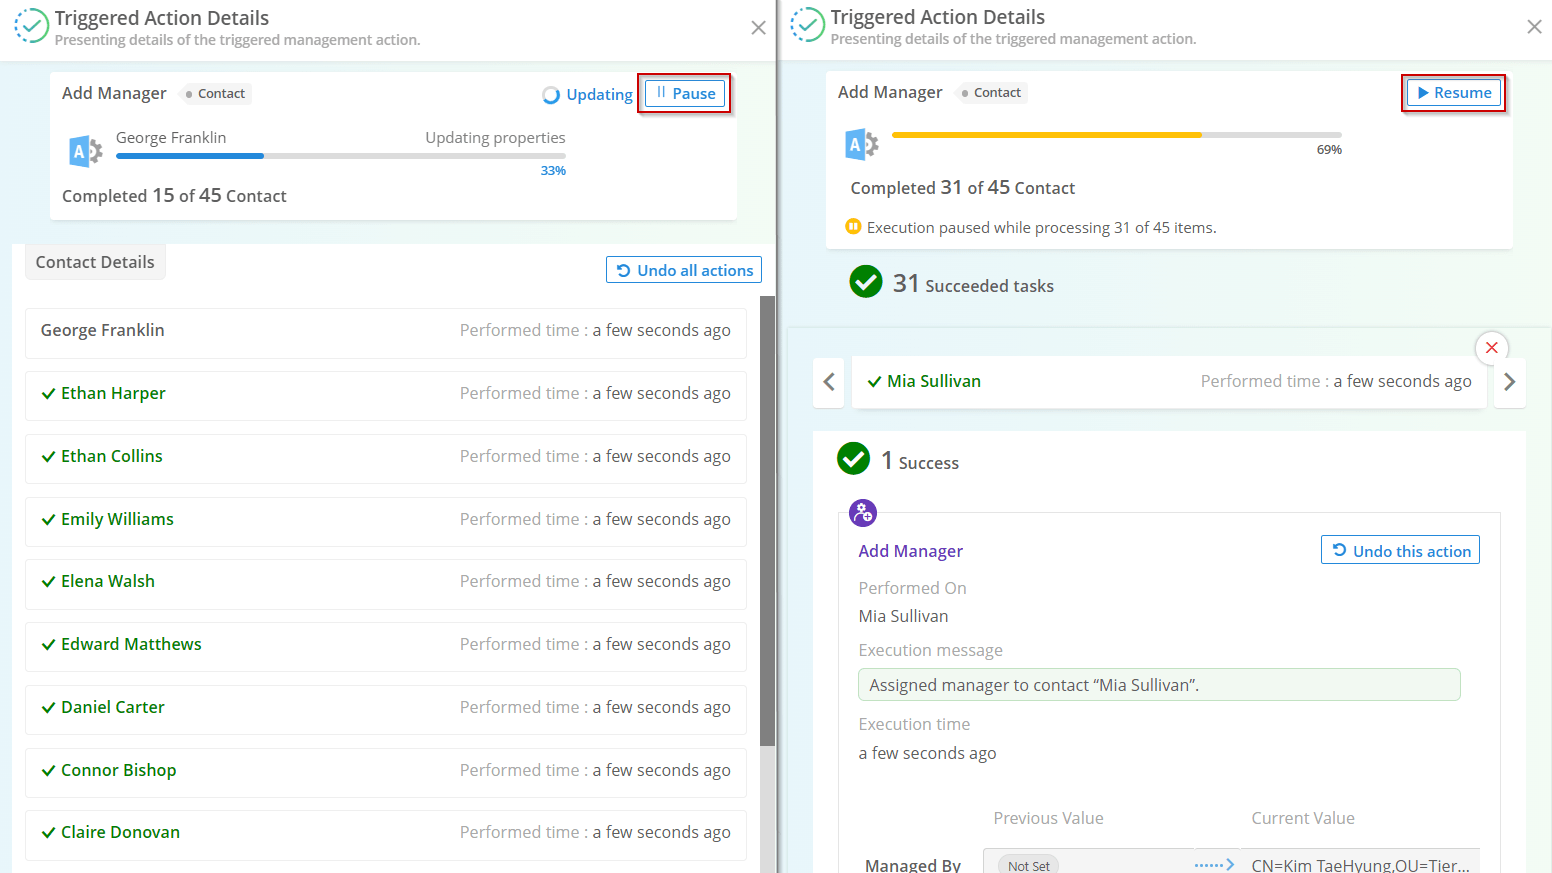1552x873 pixels.
Task: Click the Add Manager link title
Action: (911, 551)
